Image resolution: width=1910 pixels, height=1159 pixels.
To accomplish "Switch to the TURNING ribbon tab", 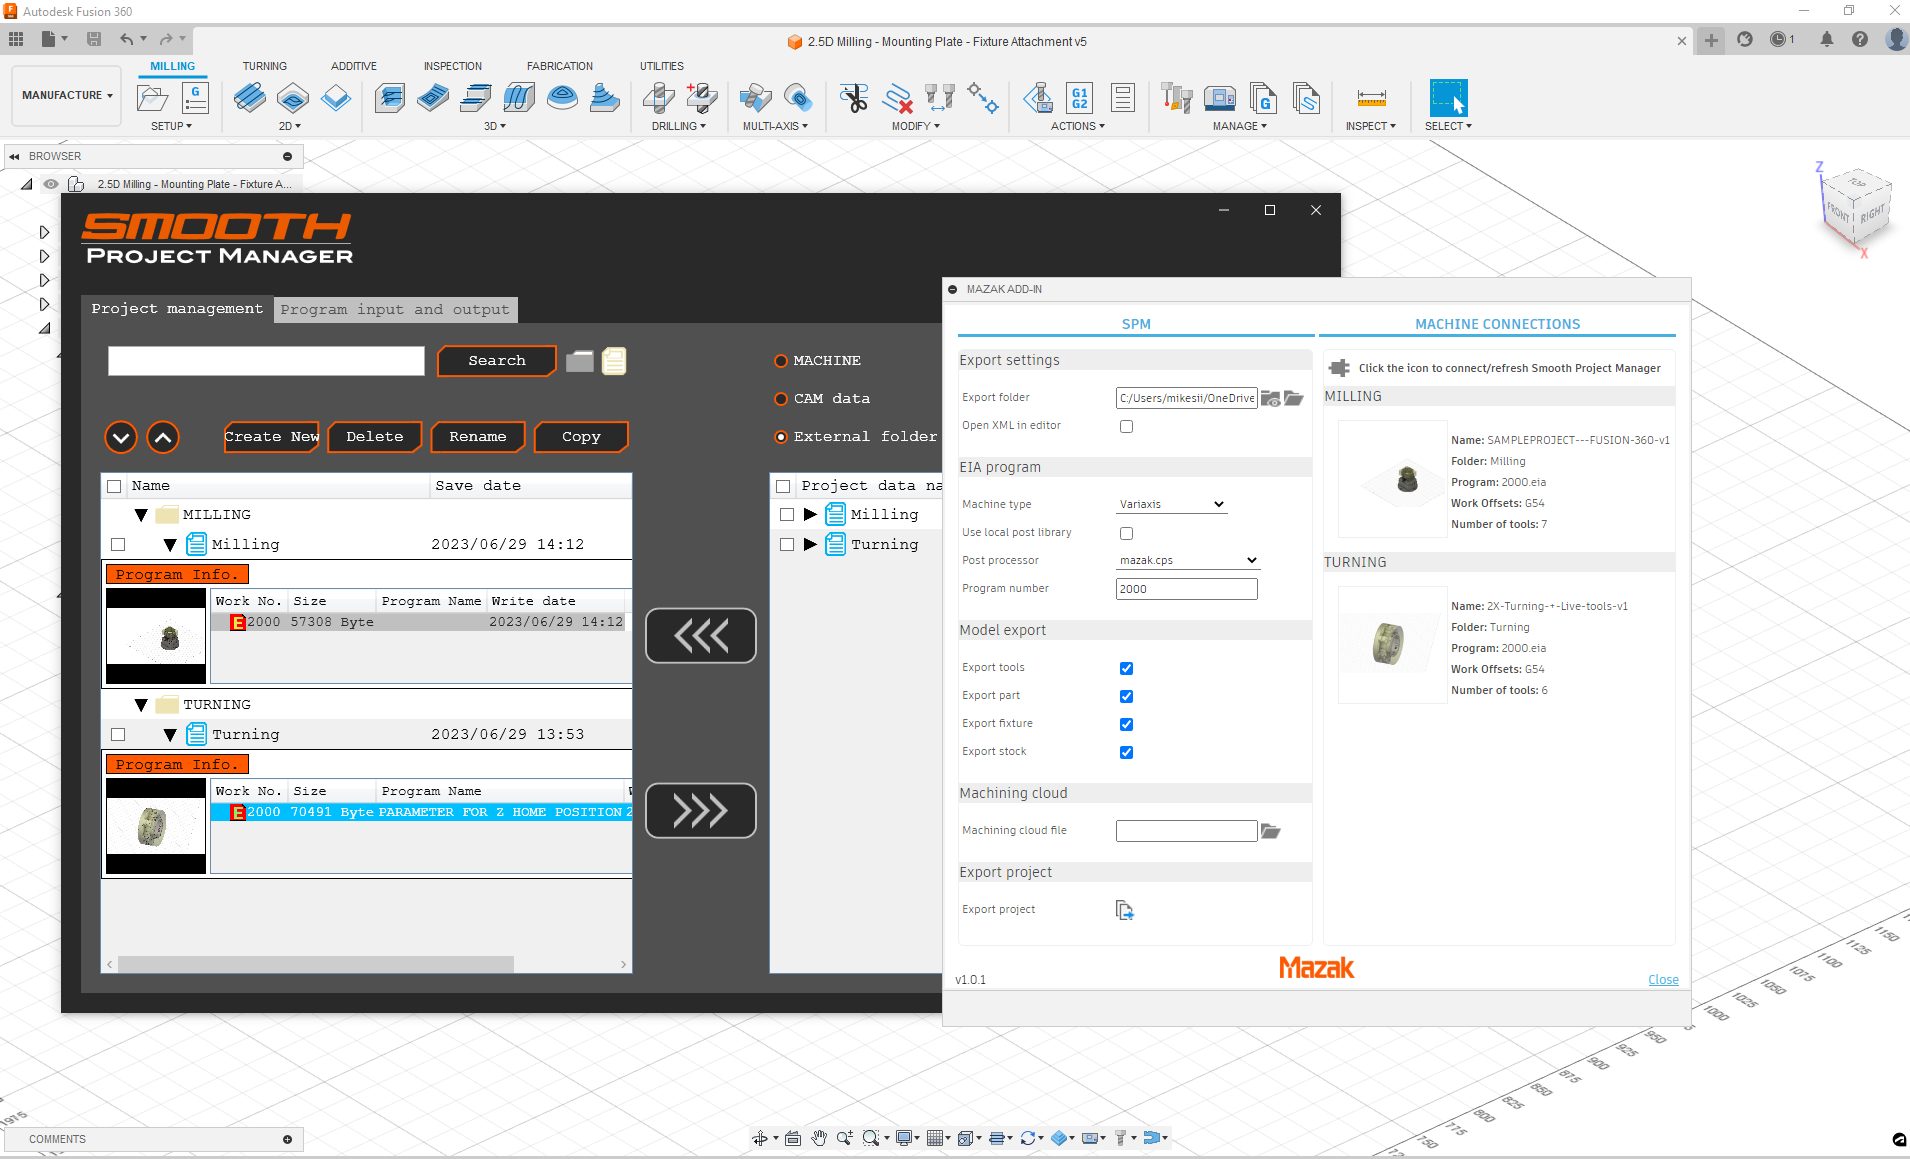I will pos(264,66).
